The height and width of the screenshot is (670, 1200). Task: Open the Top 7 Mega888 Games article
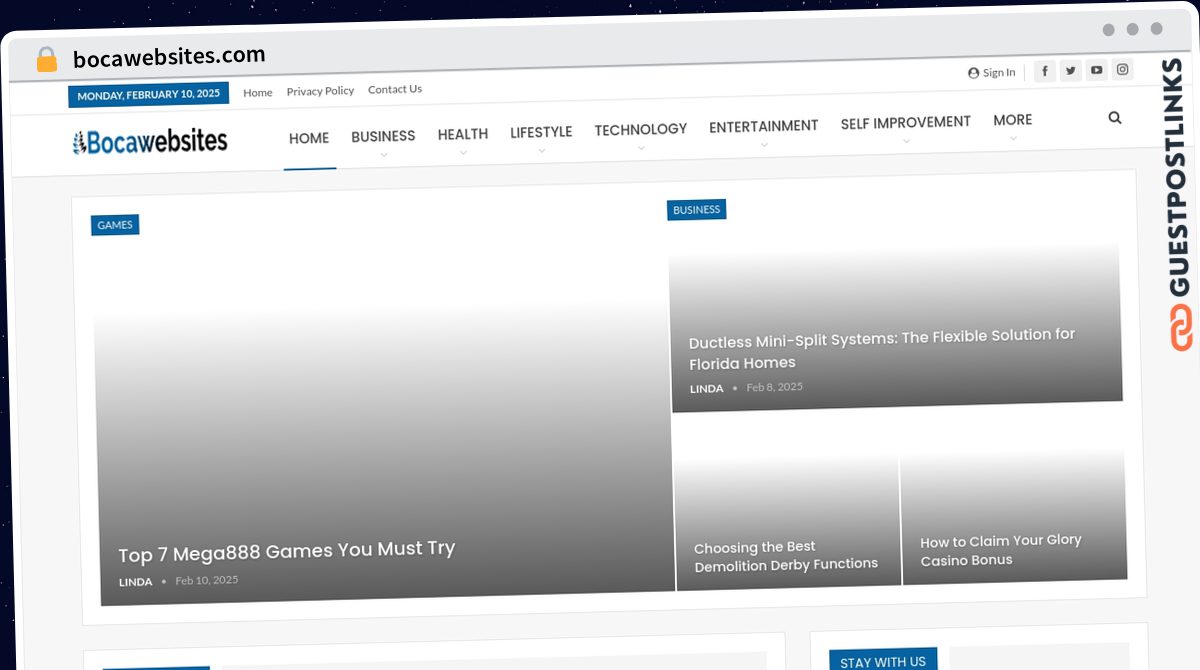click(x=287, y=551)
